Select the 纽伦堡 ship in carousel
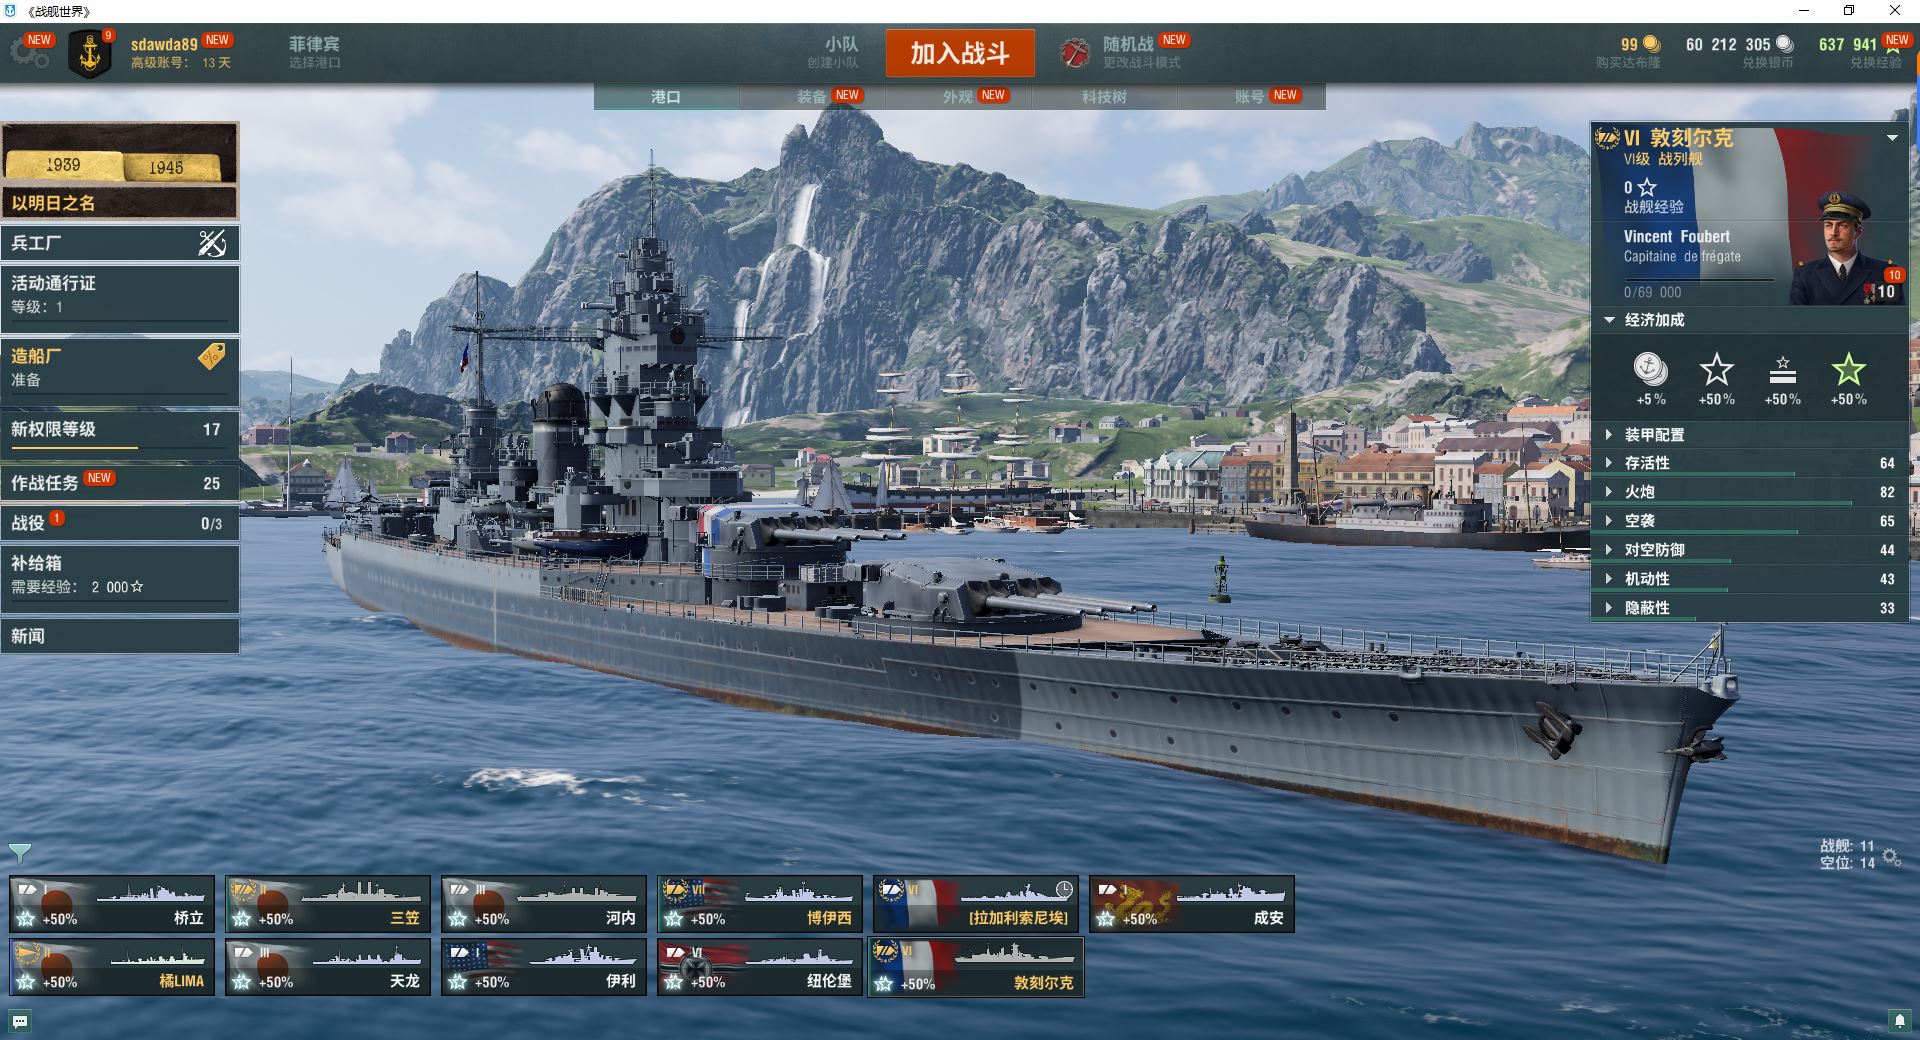This screenshot has height=1040, width=1920. click(760, 967)
